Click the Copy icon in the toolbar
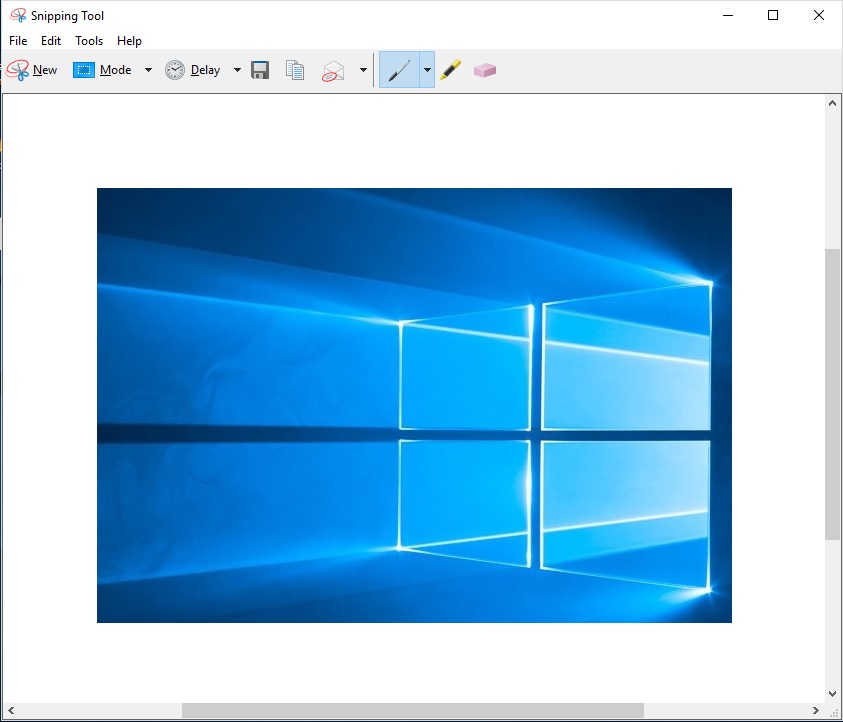The width and height of the screenshot is (843, 722). pyautogui.click(x=295, y=70)
